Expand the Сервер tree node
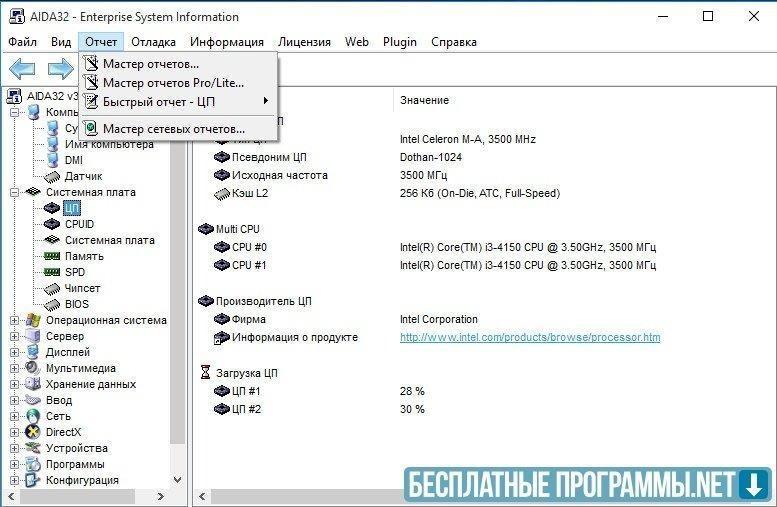777x507 pixels. tap(14, 336)
